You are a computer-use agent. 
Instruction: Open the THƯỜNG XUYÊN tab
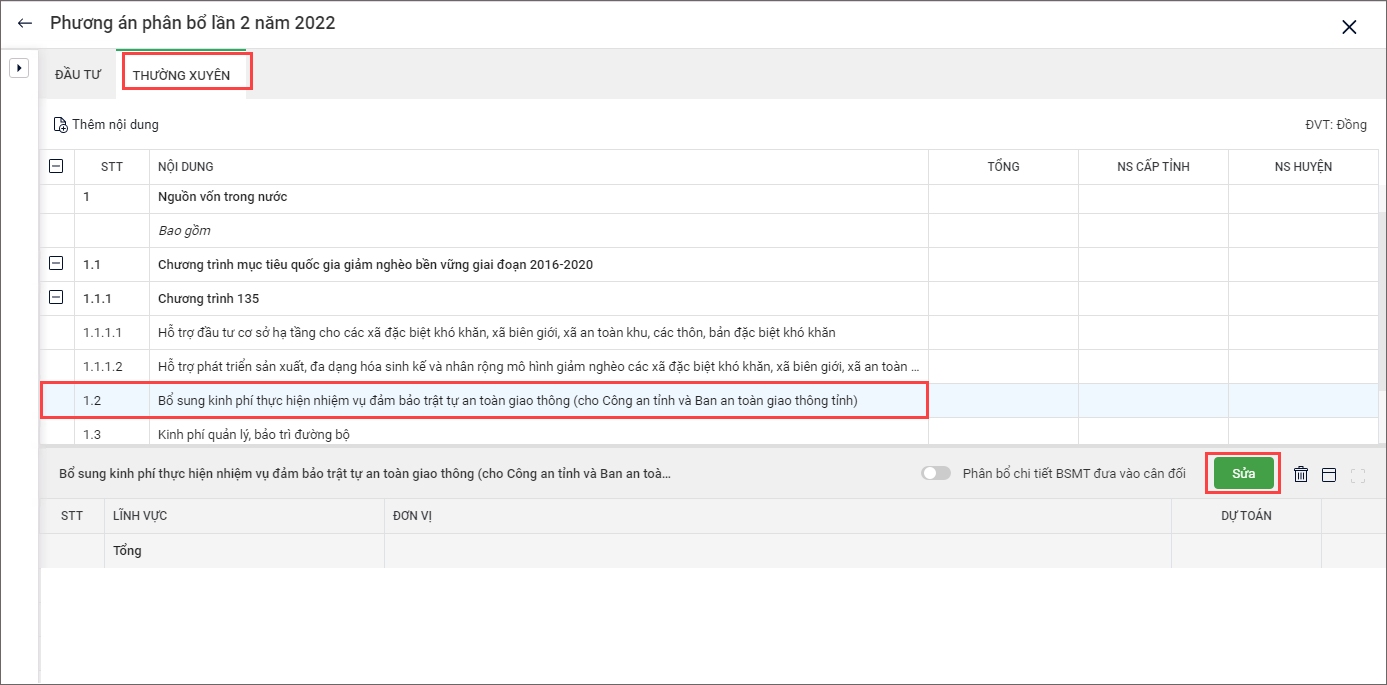coord(181,75)
